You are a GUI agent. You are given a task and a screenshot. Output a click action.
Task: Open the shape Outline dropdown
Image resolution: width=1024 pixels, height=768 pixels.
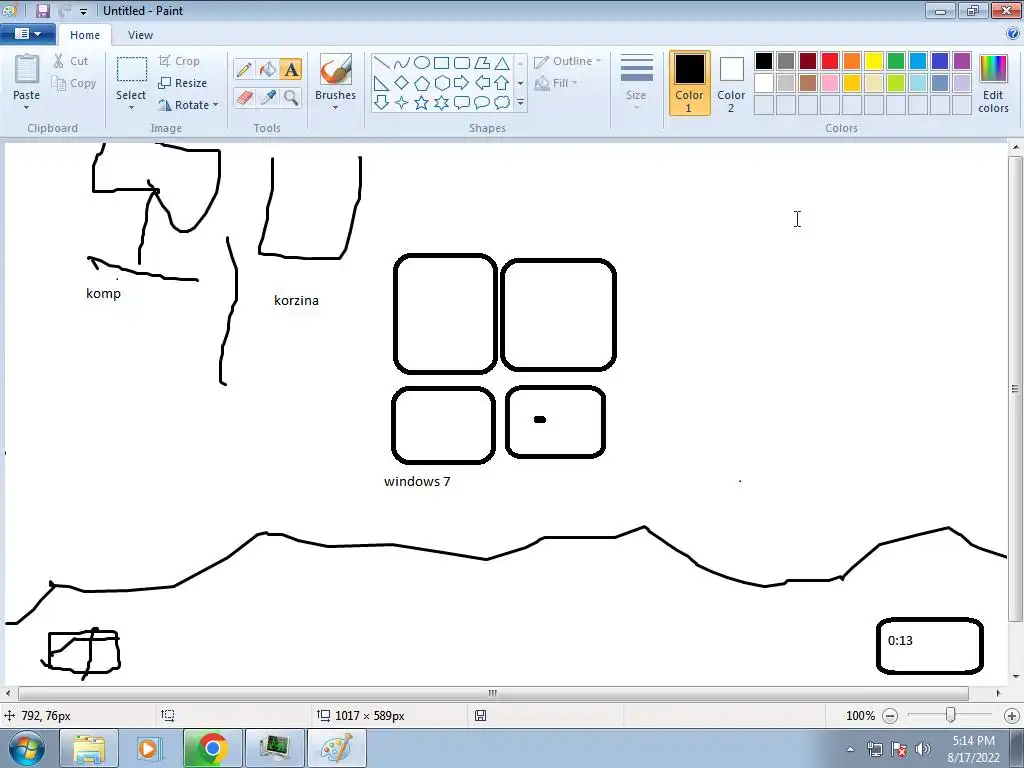(567, 61)
